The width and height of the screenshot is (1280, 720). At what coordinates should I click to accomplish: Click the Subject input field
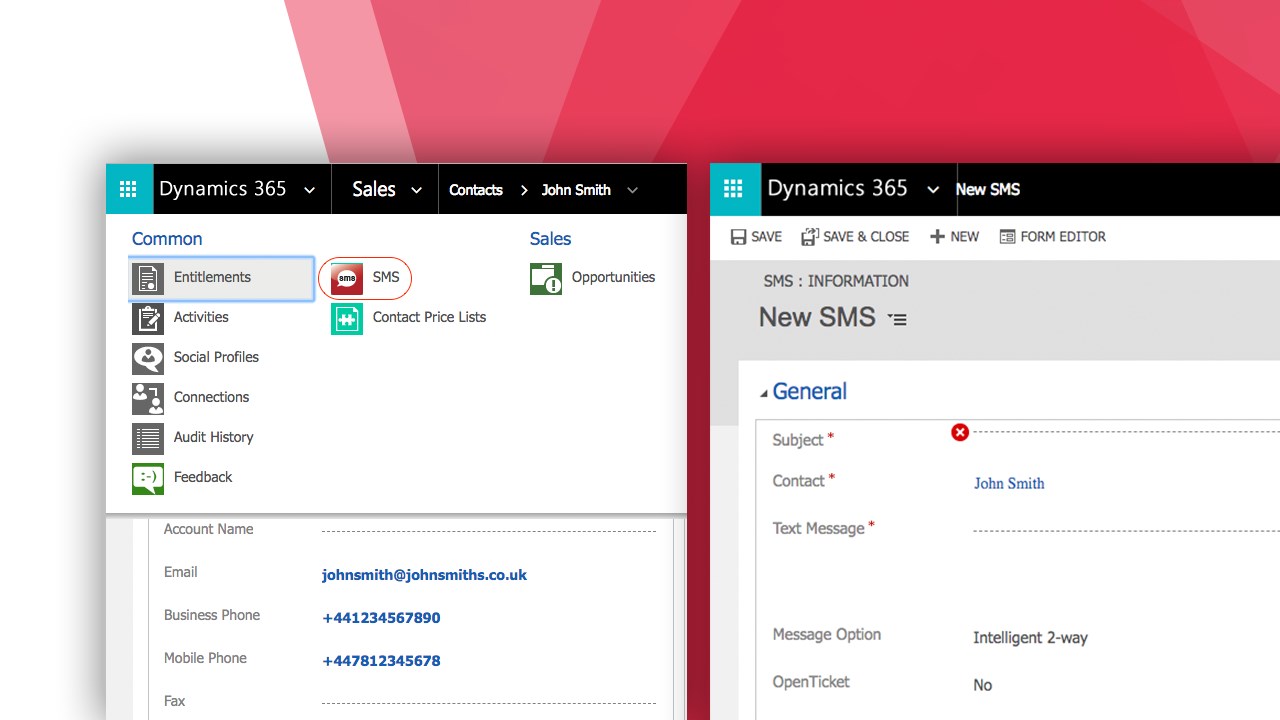(x=1126, y=432)
